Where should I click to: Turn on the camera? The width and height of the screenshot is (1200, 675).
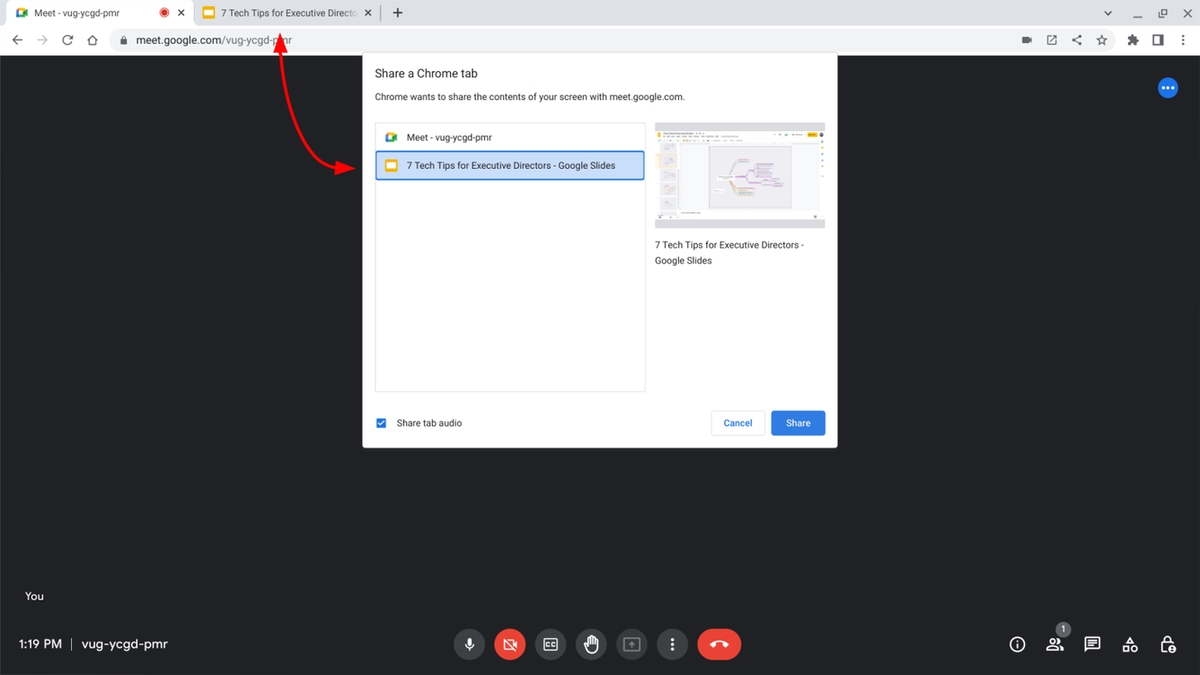coord(510,644)
